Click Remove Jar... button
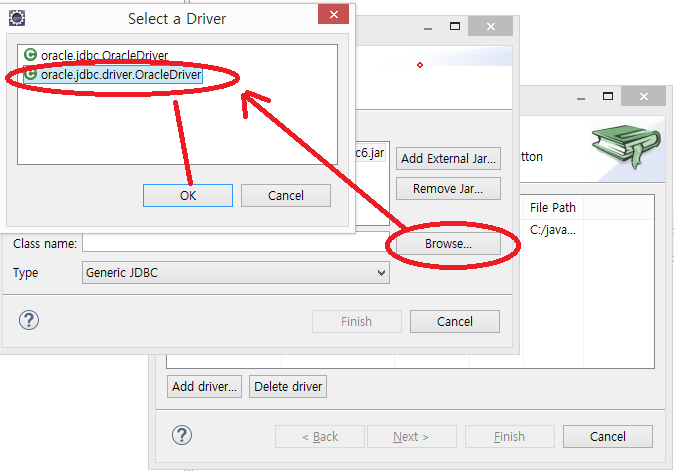The height and width of the screenshot is (471, 674). (448, 188)
